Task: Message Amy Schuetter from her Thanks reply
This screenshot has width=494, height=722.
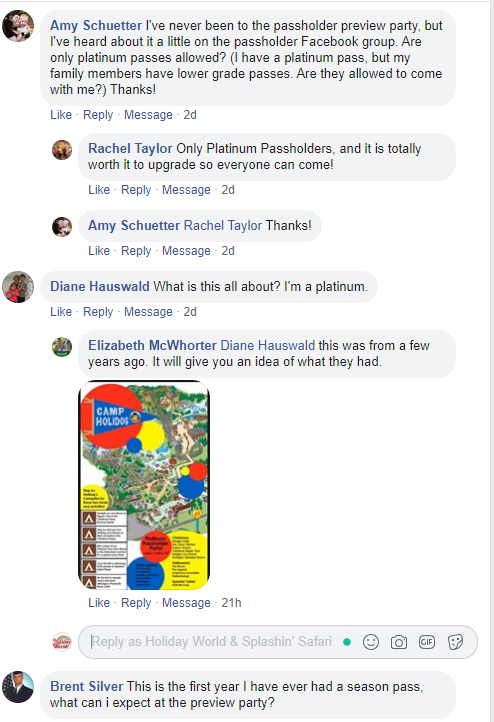Action: (x=186, y=250)
